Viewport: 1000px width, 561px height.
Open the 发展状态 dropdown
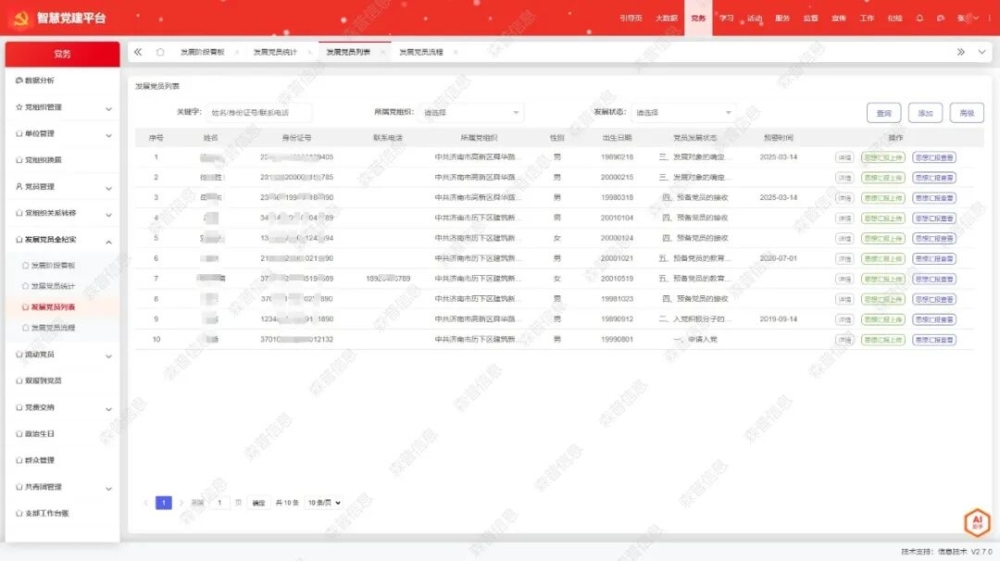683,113
